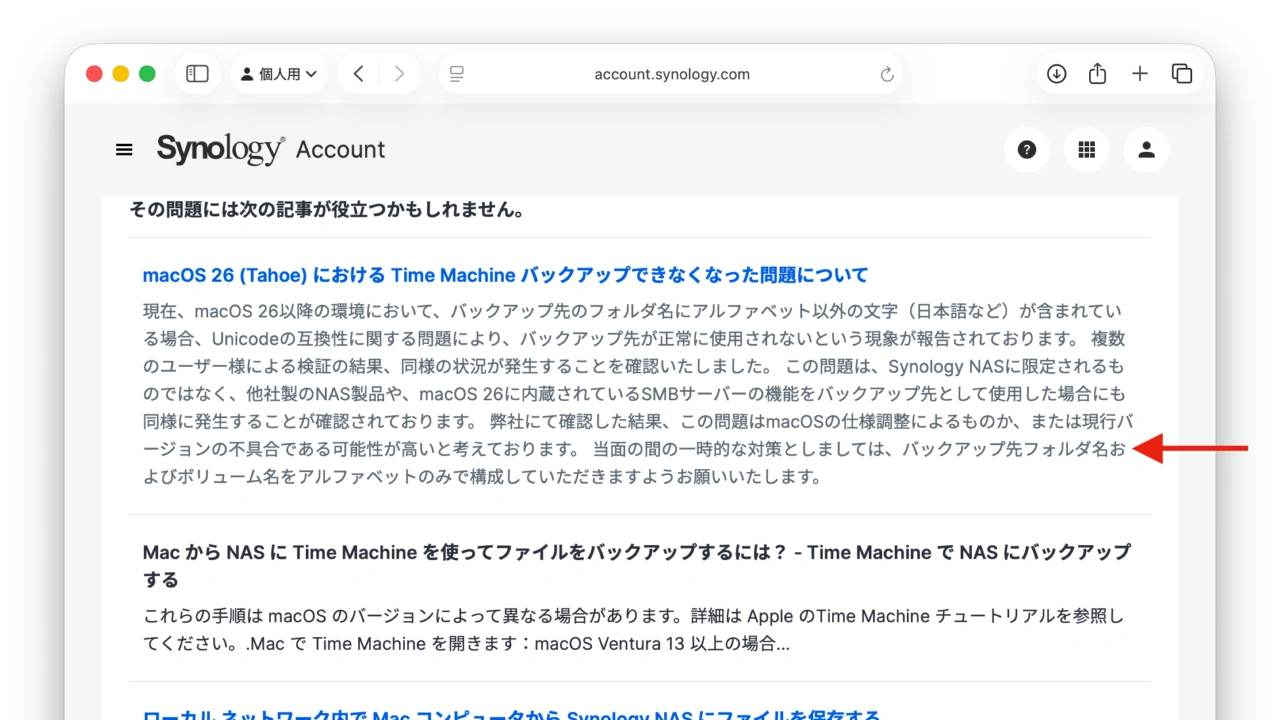Open the Synology user profile icon
This screenshot has width=1280, height=720.
[1146, 149]
